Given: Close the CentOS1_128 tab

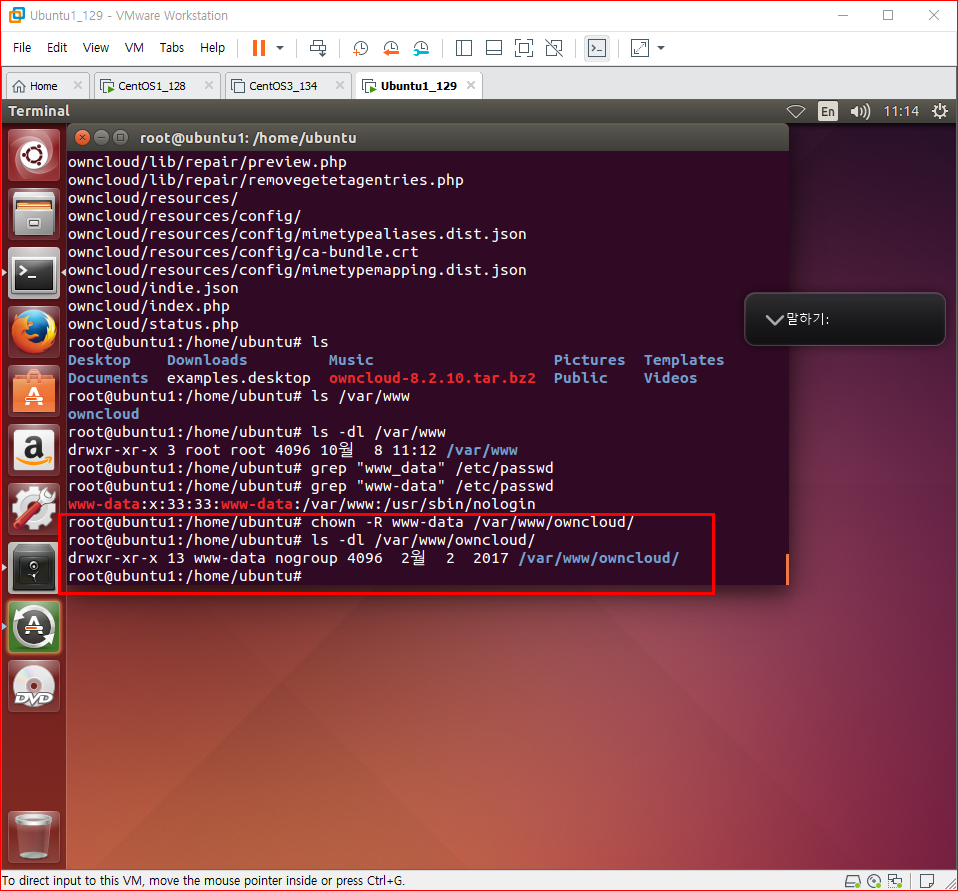Looking at the screenshot, I should click(x=209, y=86).
